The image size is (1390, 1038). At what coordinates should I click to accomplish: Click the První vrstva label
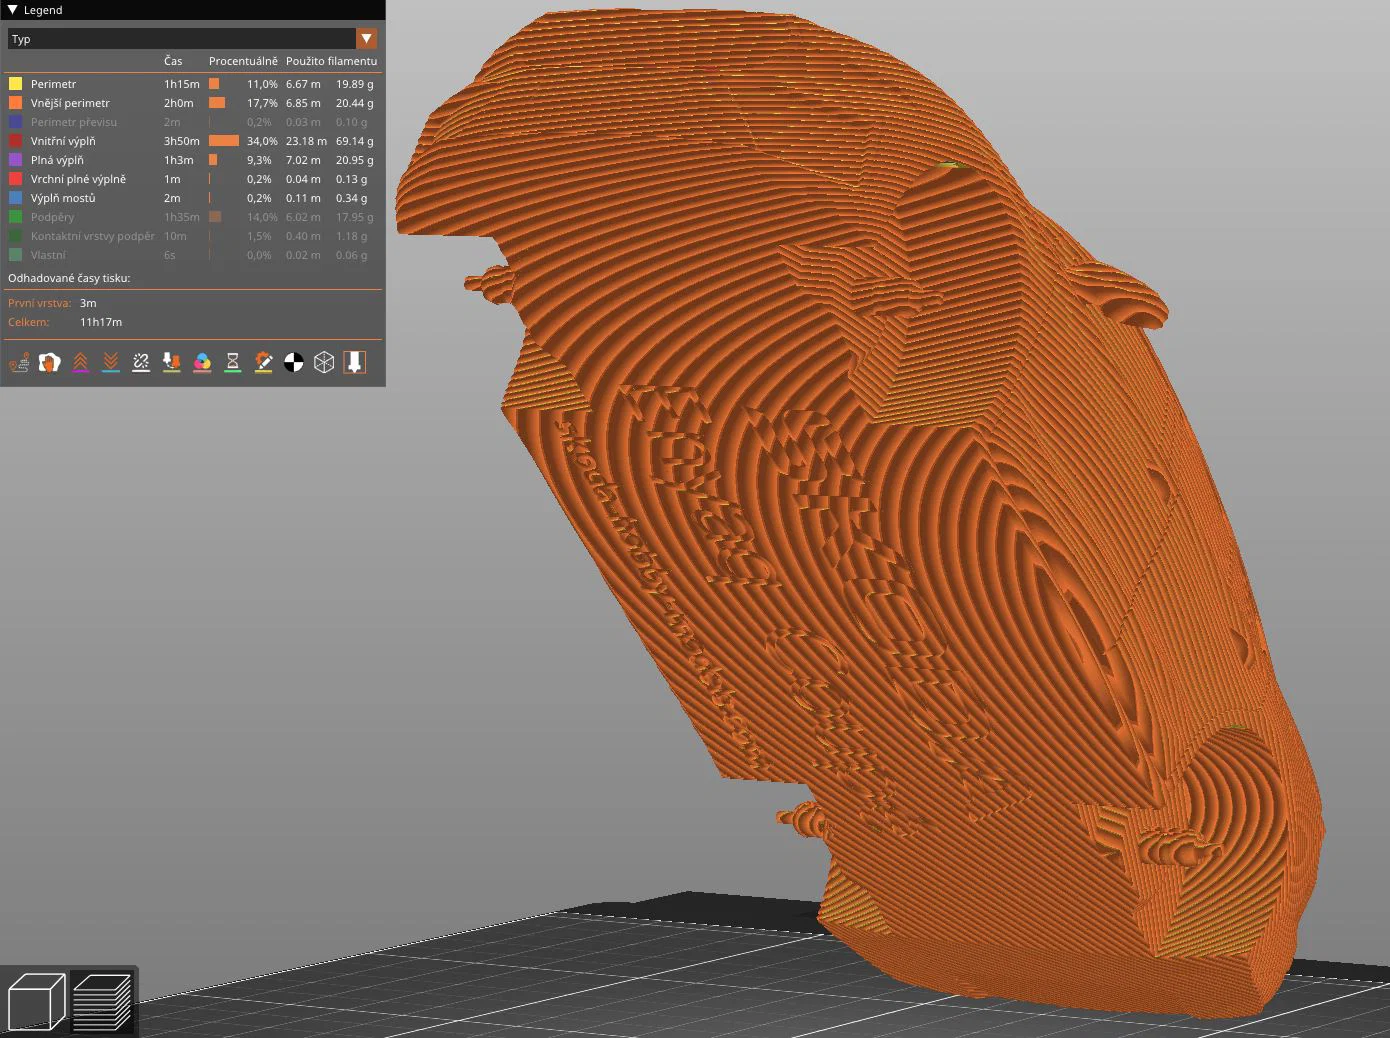[39, 303]
